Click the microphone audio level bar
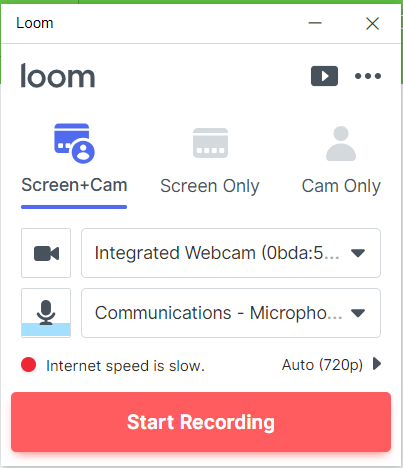The width and height of the screenshot is (403, 468). [46, 330]
